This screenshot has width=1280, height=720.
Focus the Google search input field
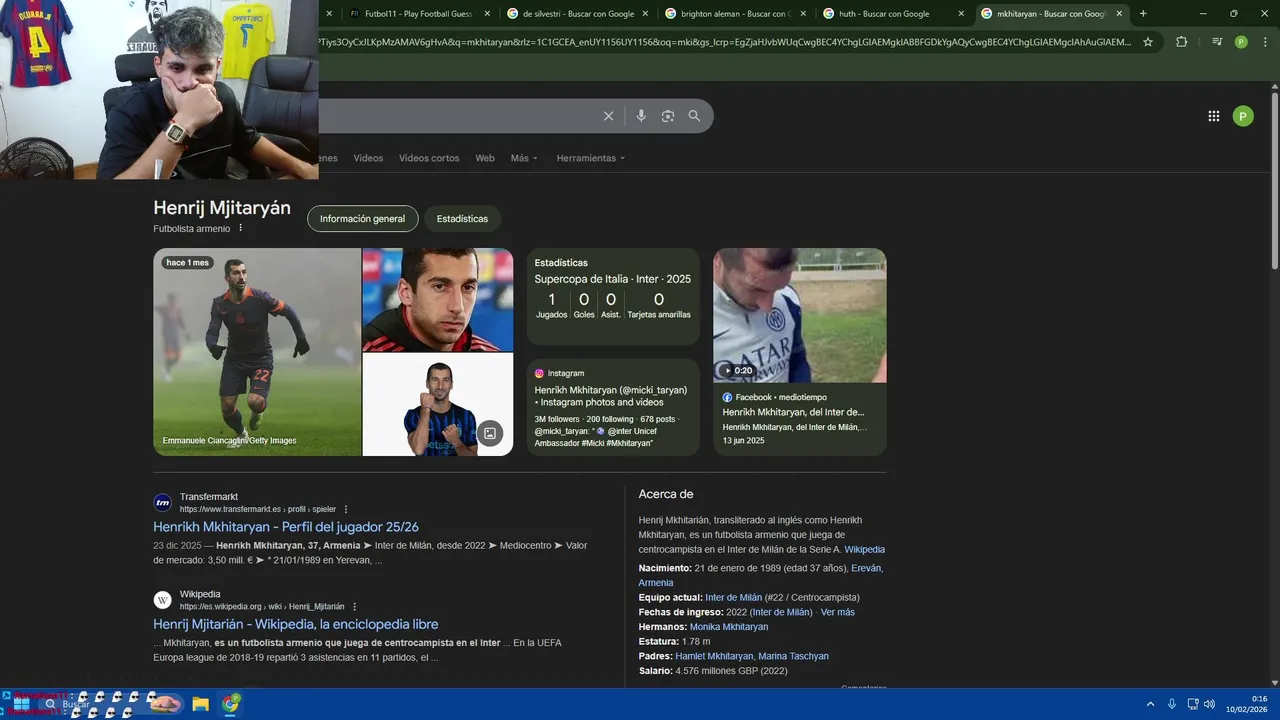pyautogui.click(x=458, y=116)
